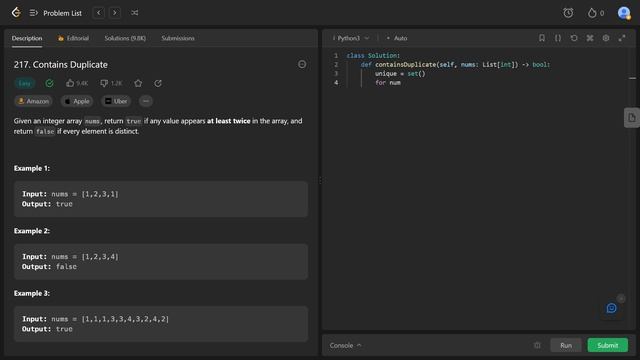
Task: Share the problem via share icon
Action: (x=158, y=83)
